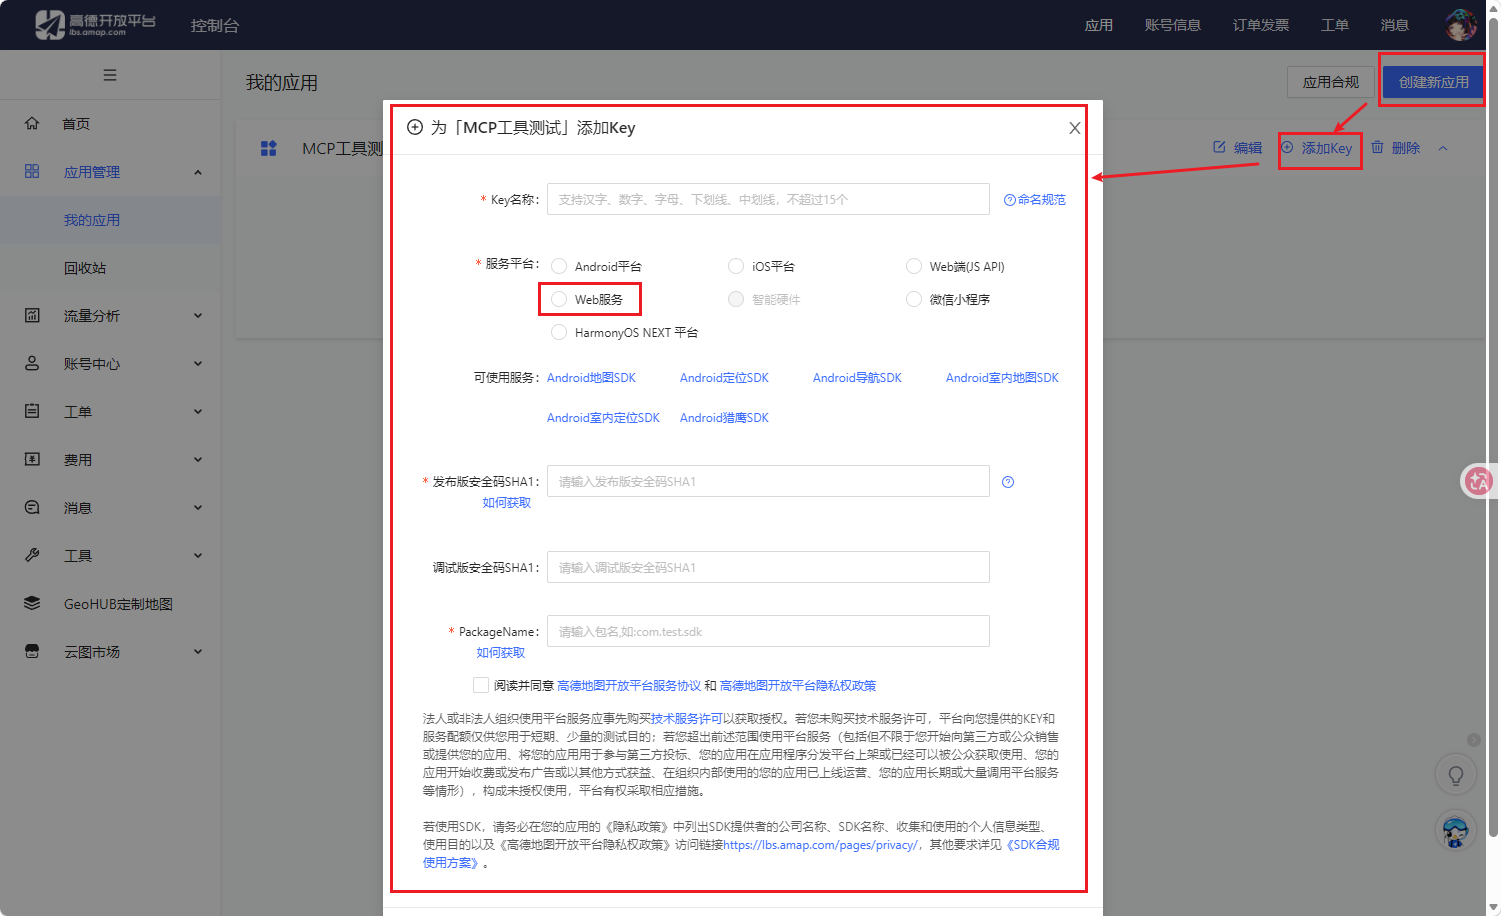
Task: Click the lightbulb suggestion icon
Action: 1455,775
